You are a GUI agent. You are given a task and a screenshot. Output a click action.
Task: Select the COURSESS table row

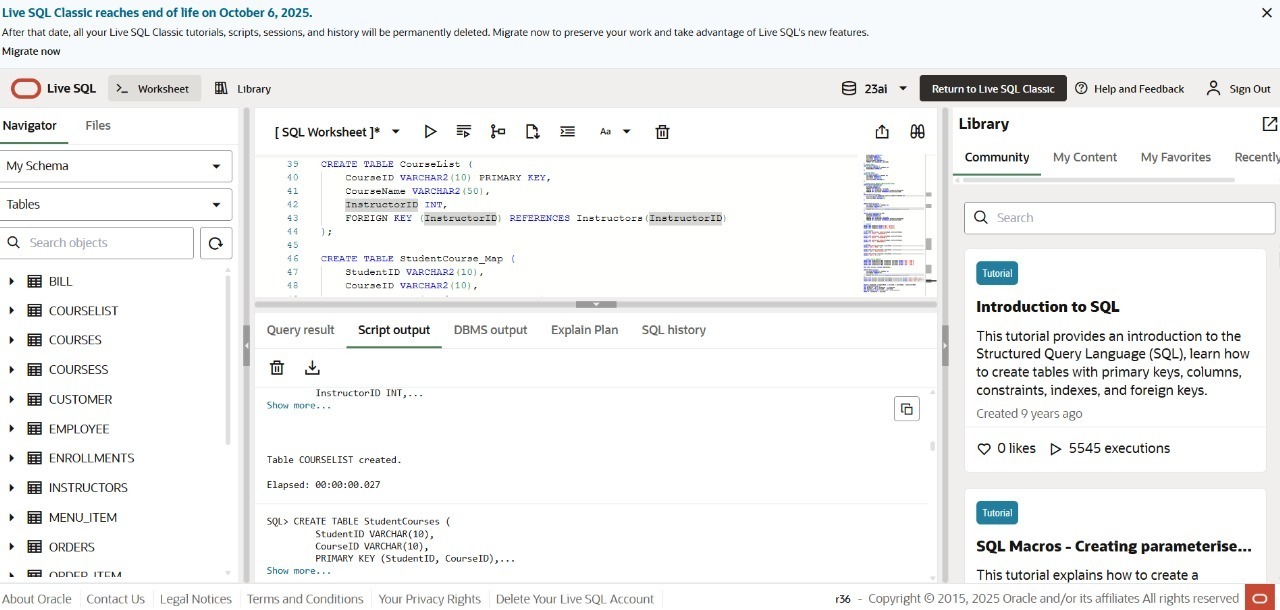[x=116, y=370]
